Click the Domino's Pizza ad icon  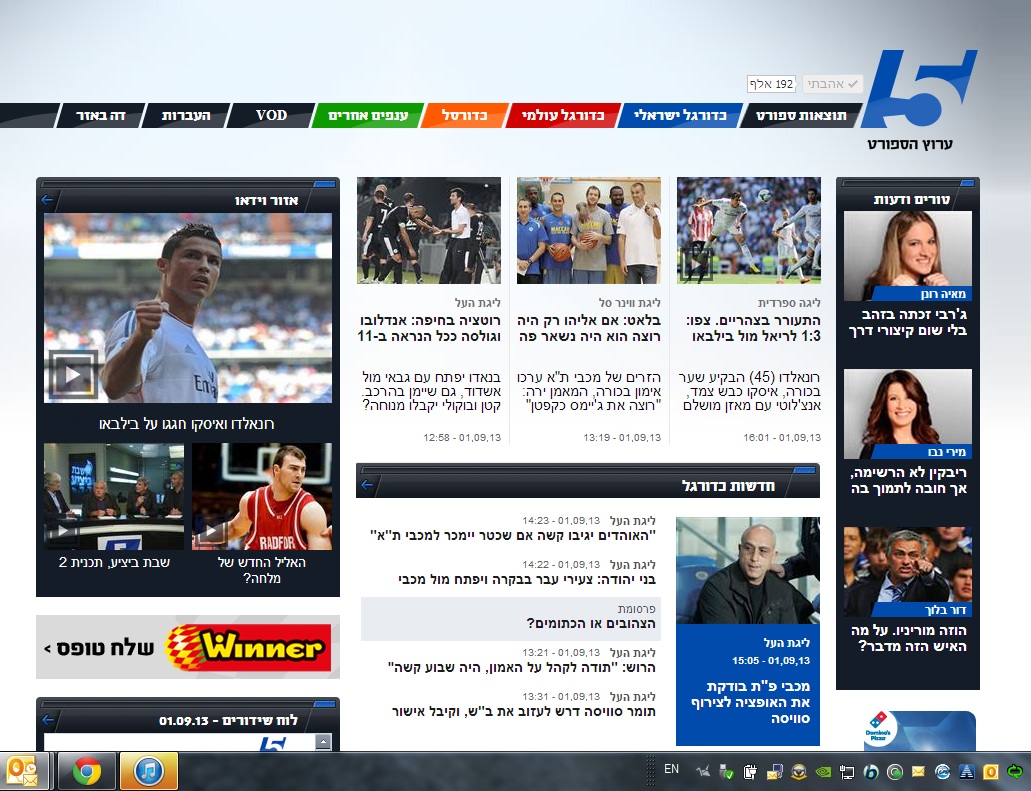(x=881, y=729)
